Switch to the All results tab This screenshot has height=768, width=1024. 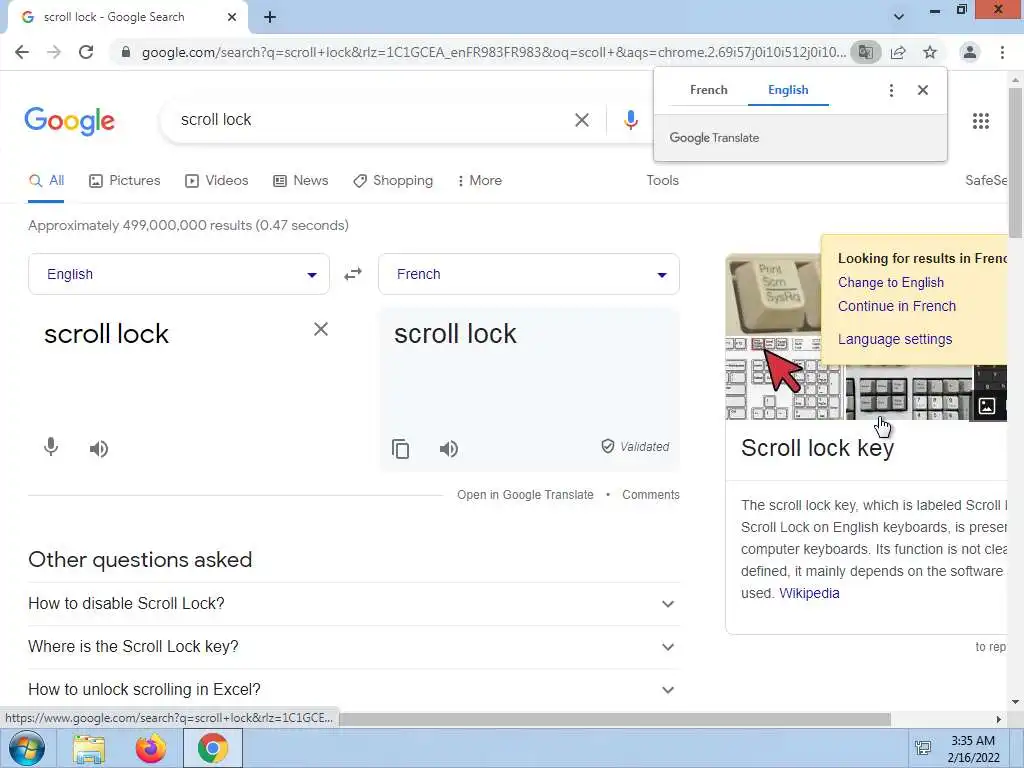tap(46, 180)
